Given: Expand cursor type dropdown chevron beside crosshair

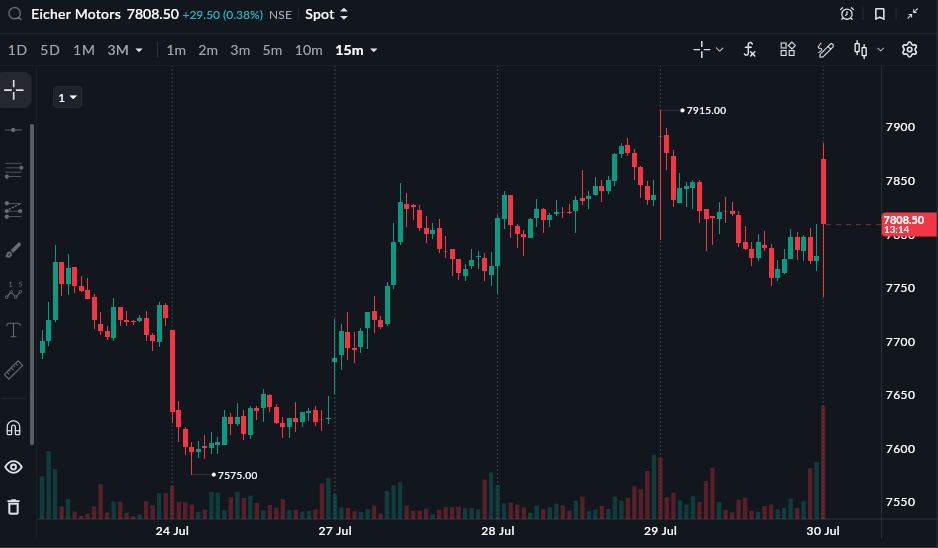Looking at the screenshot, I should pyautogui.click(x=720, y=50).
